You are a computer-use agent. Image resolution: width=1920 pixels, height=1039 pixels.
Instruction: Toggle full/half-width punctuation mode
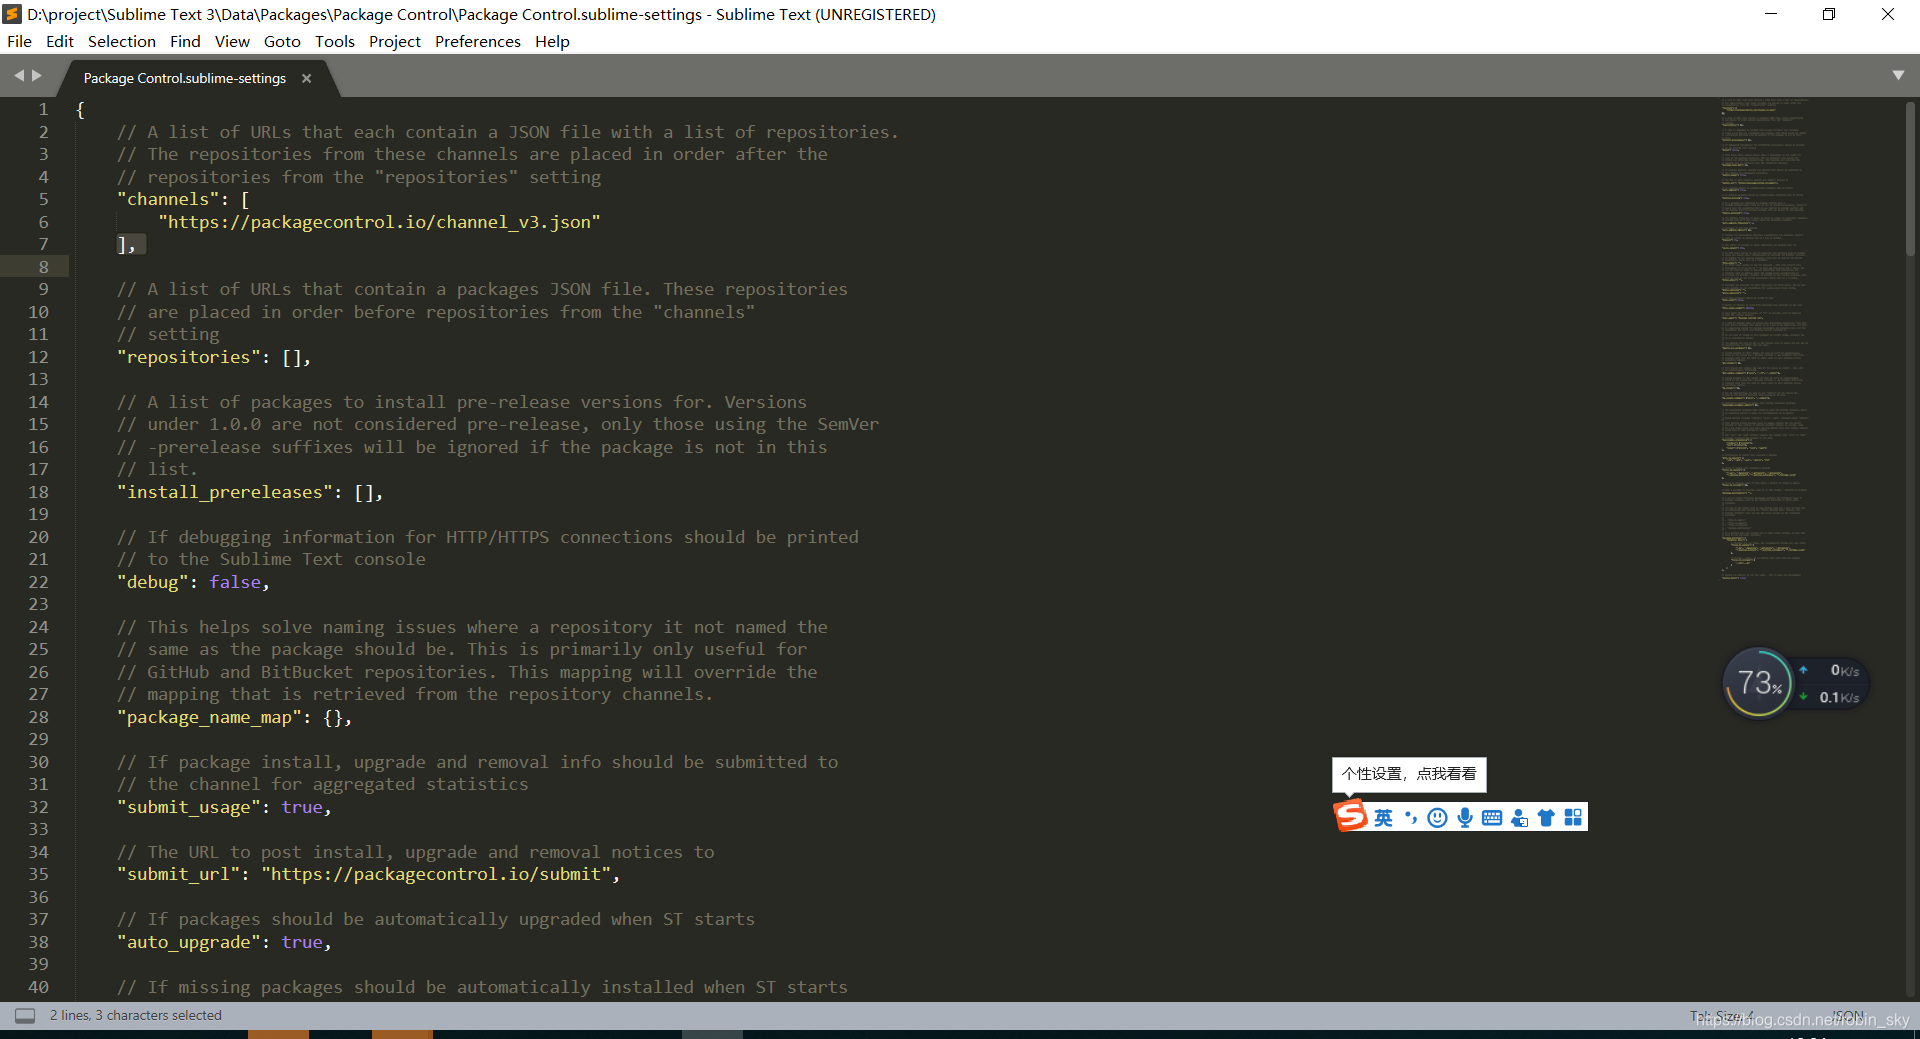(x=1411, y=816)
